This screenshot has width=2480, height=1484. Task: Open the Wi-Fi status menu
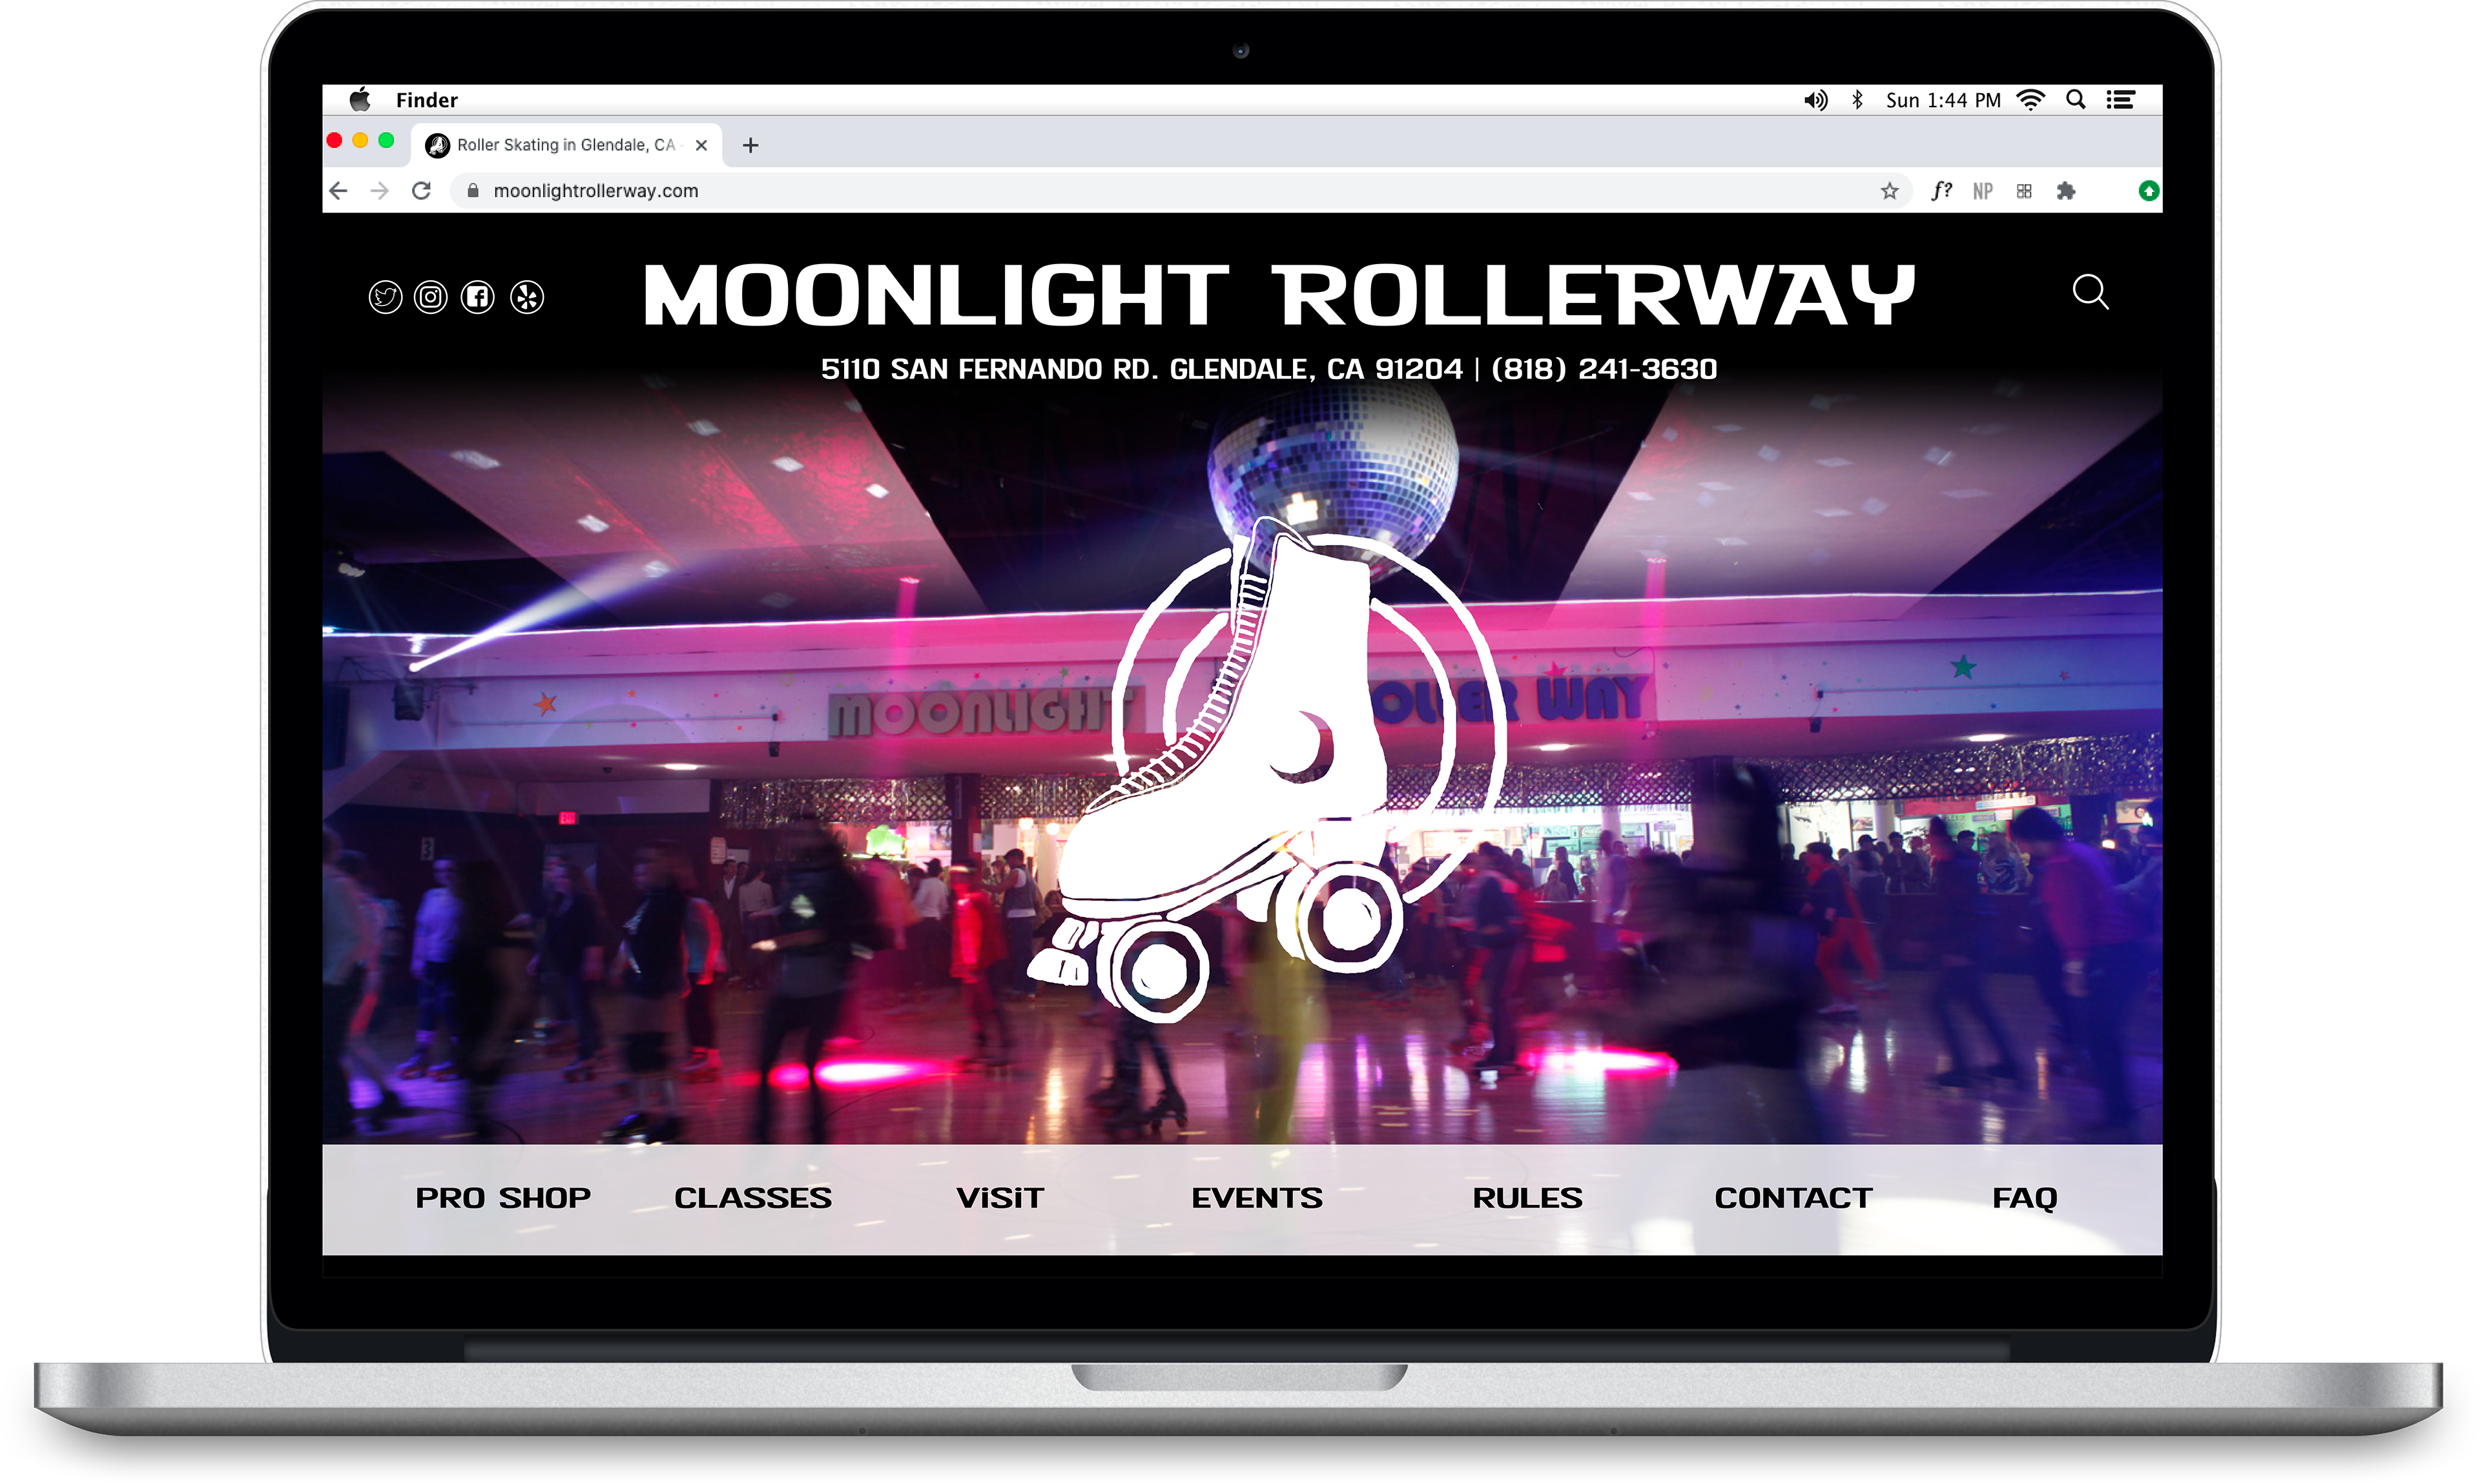point(2031,100)
